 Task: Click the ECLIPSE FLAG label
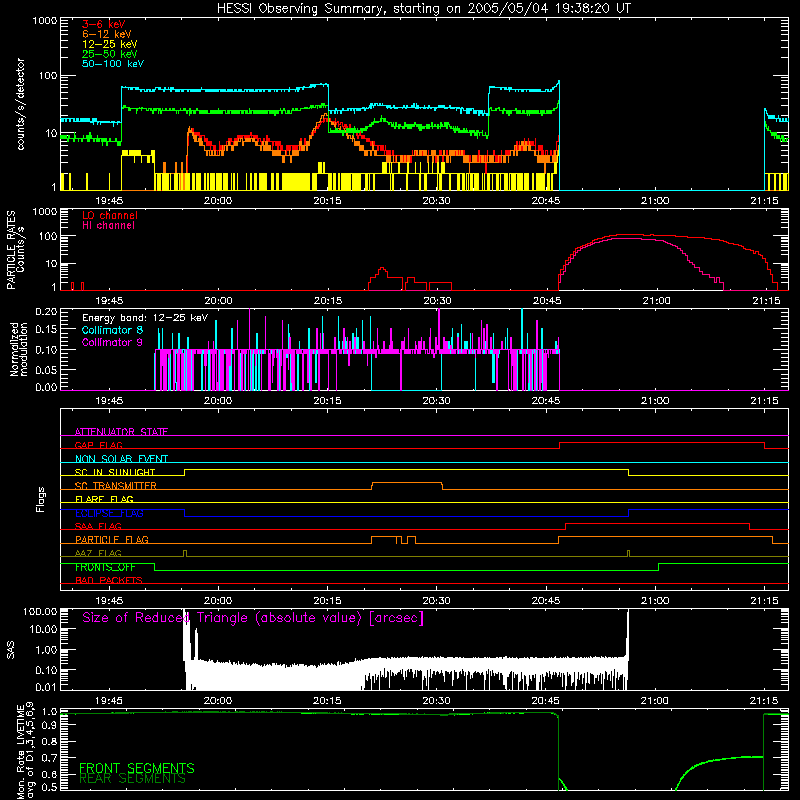click(109, 513)
